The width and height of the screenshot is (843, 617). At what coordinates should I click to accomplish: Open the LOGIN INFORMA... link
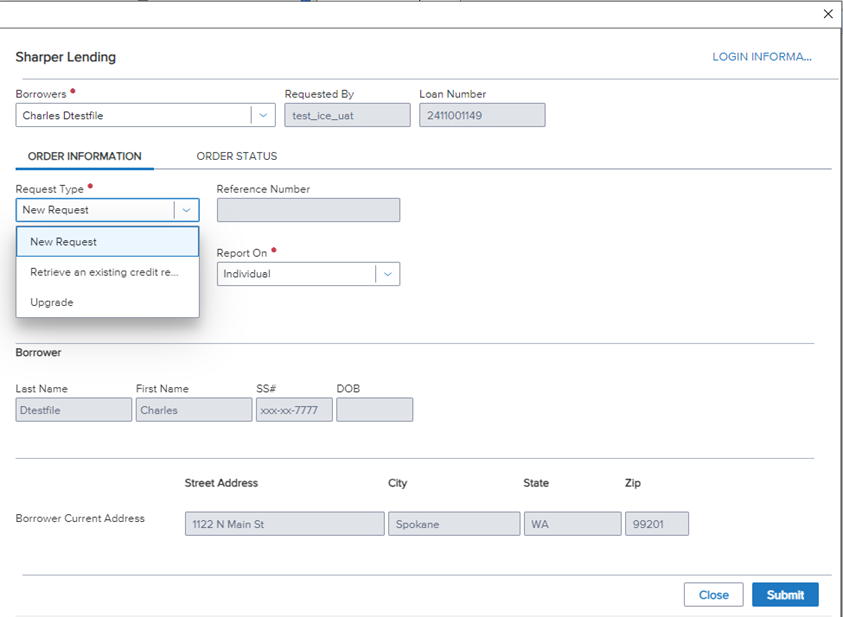click(762, 57)
